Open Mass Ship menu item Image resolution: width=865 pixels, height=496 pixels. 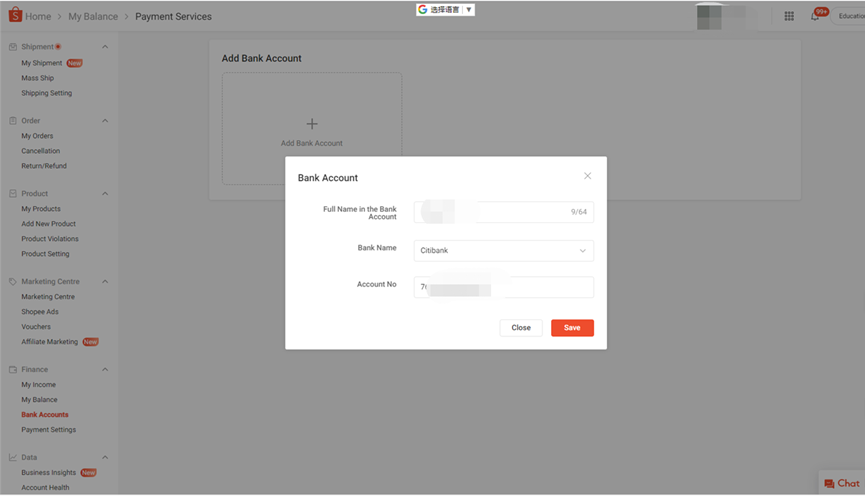(38, 78)
